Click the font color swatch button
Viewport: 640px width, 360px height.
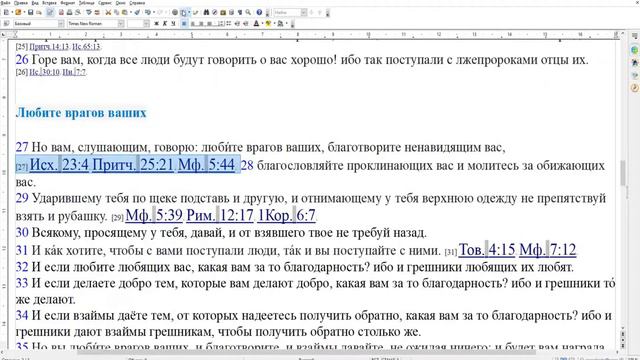coord(256,24)
